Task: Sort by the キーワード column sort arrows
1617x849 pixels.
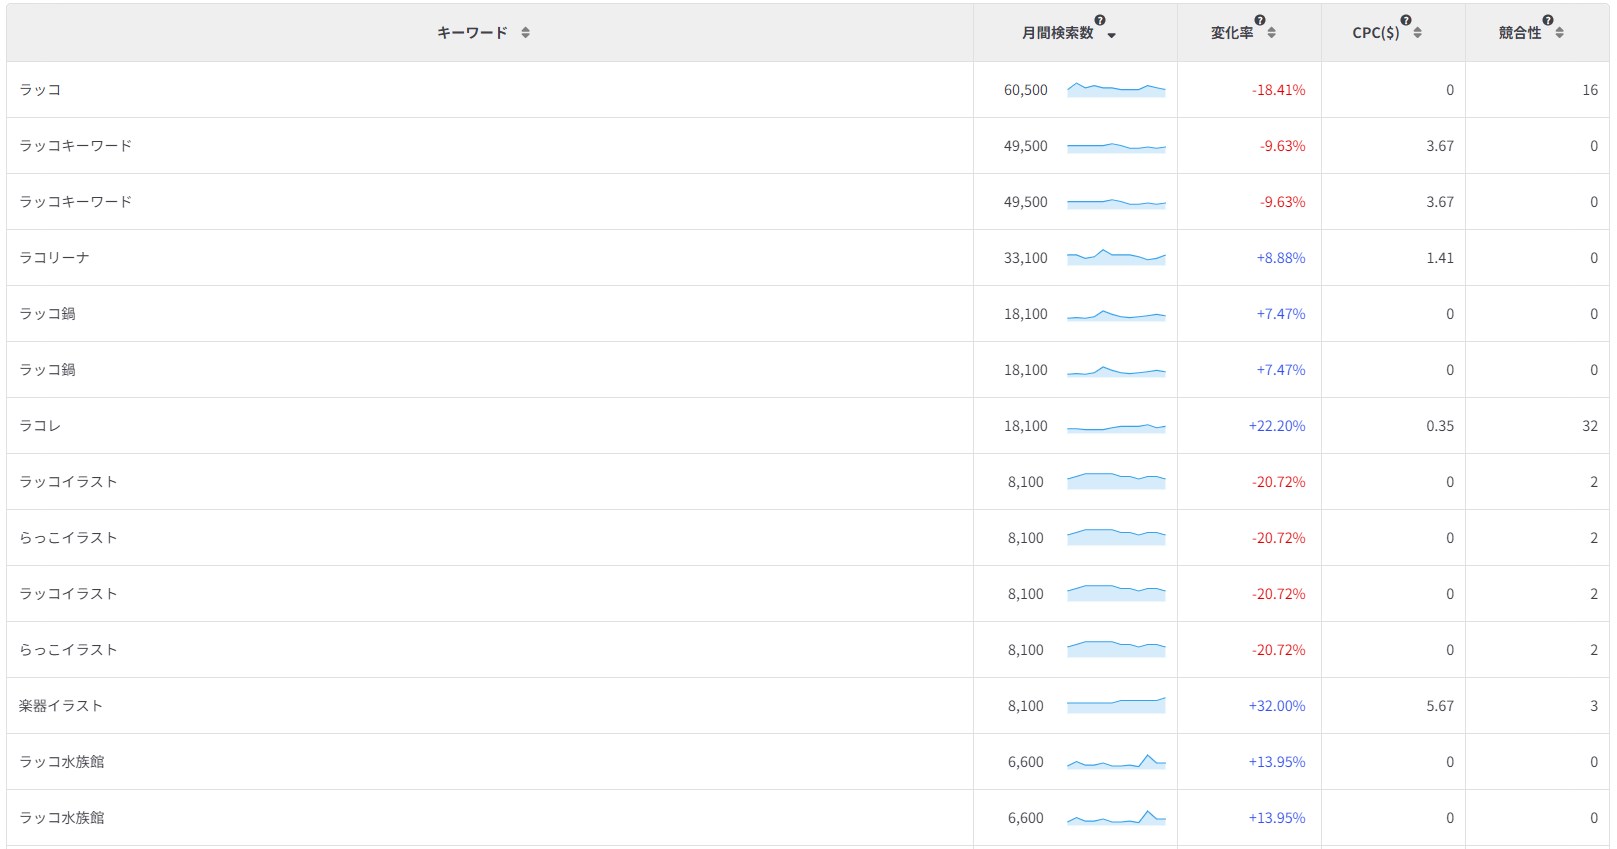Action: point(525,33)
